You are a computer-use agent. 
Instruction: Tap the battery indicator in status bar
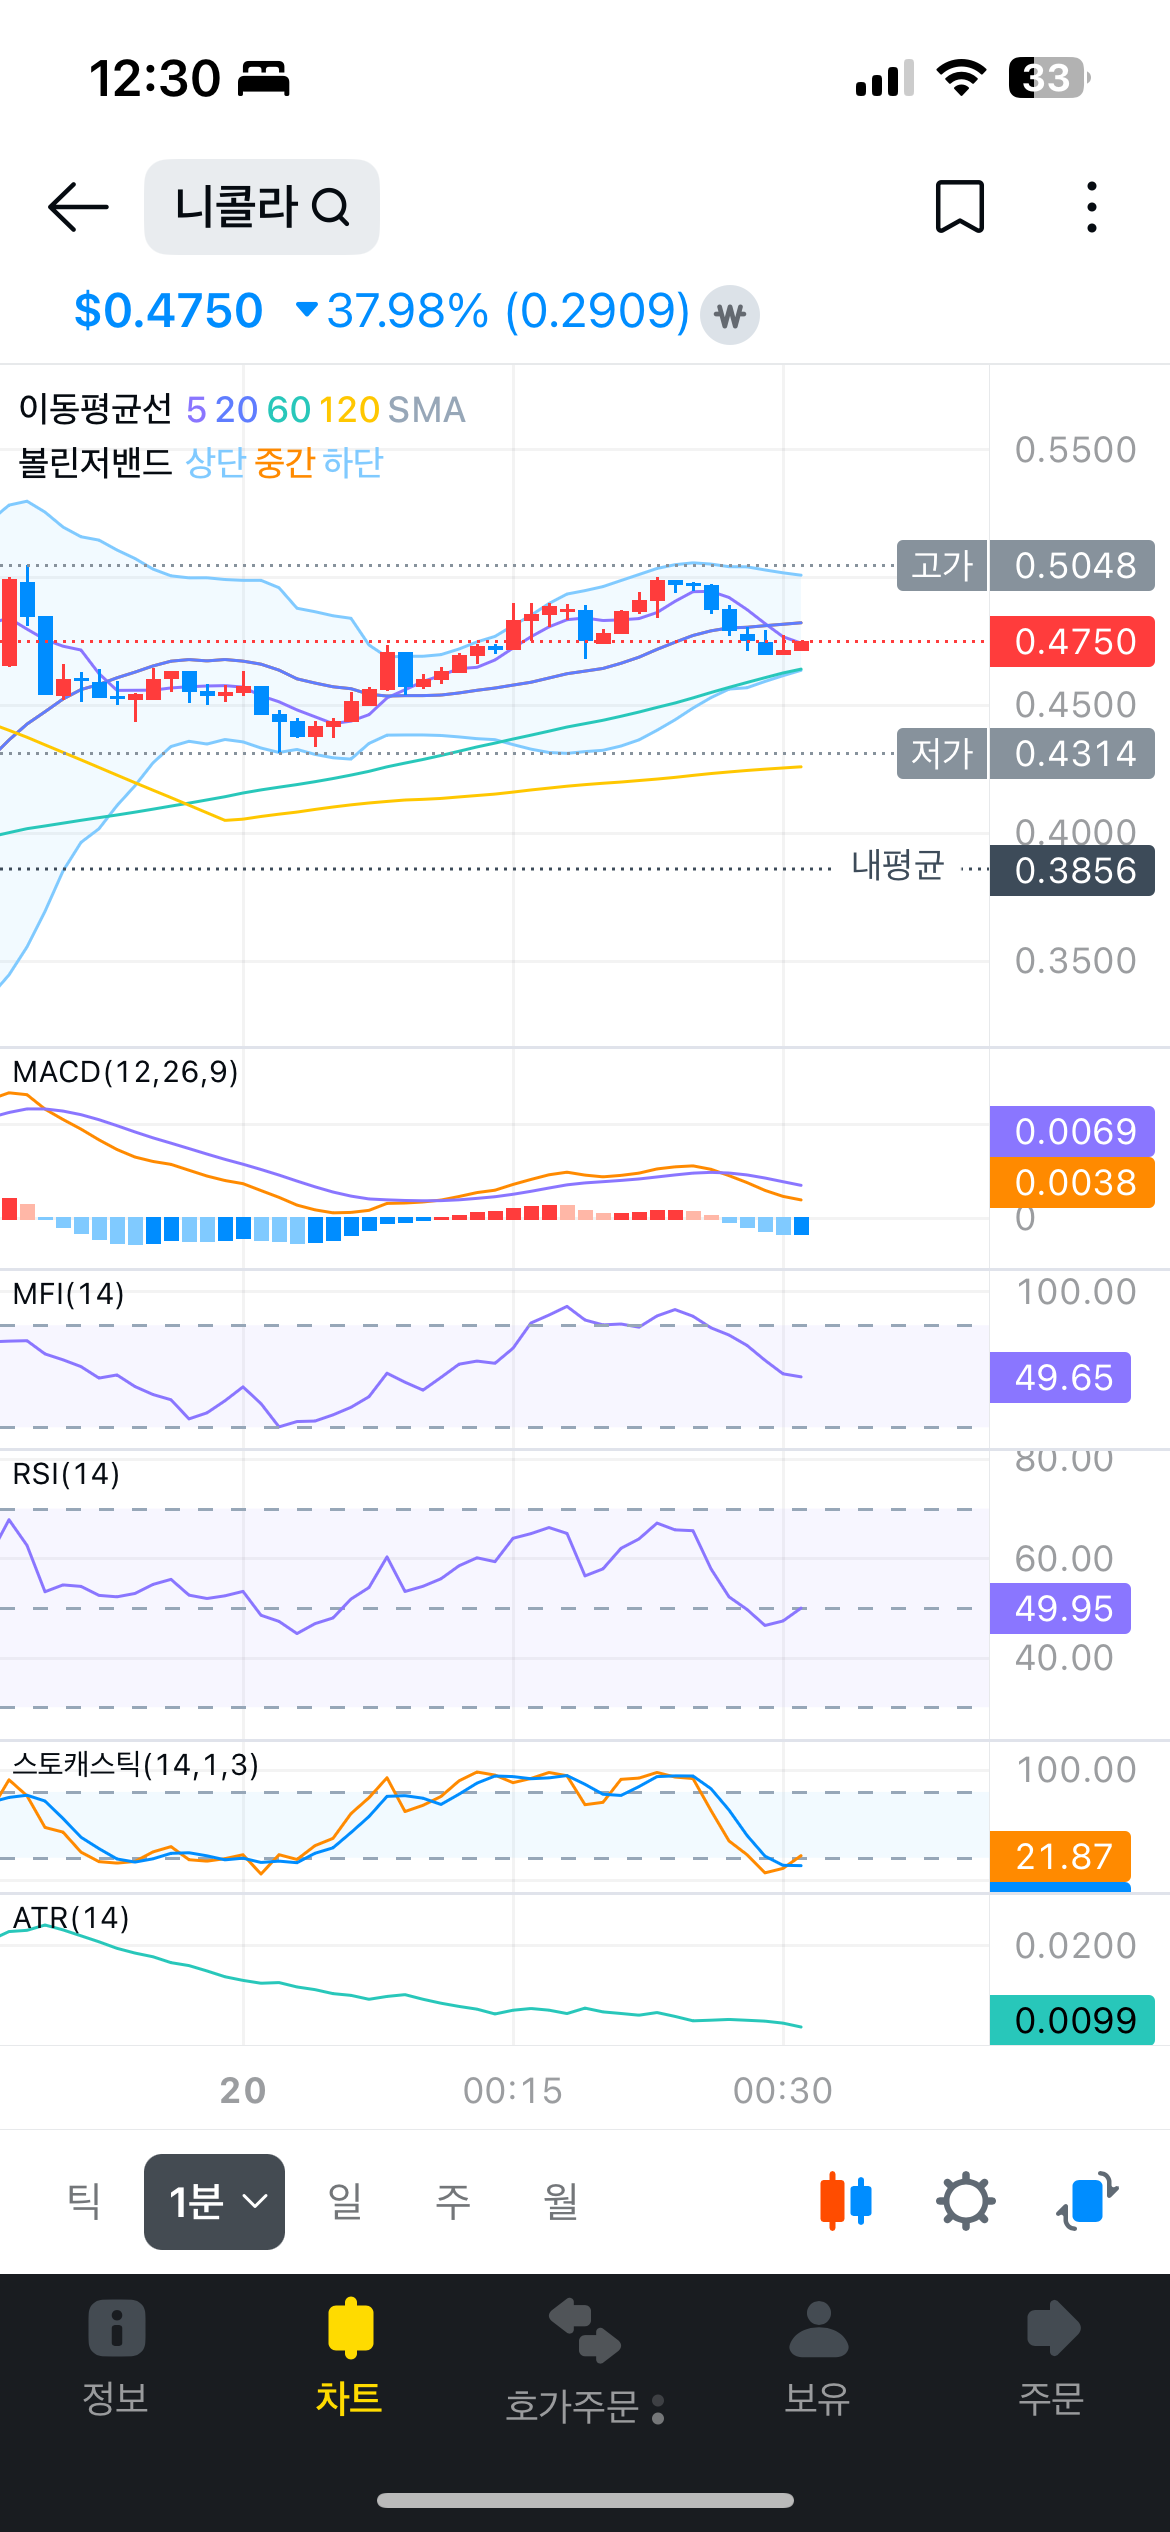pos(1049,78)
